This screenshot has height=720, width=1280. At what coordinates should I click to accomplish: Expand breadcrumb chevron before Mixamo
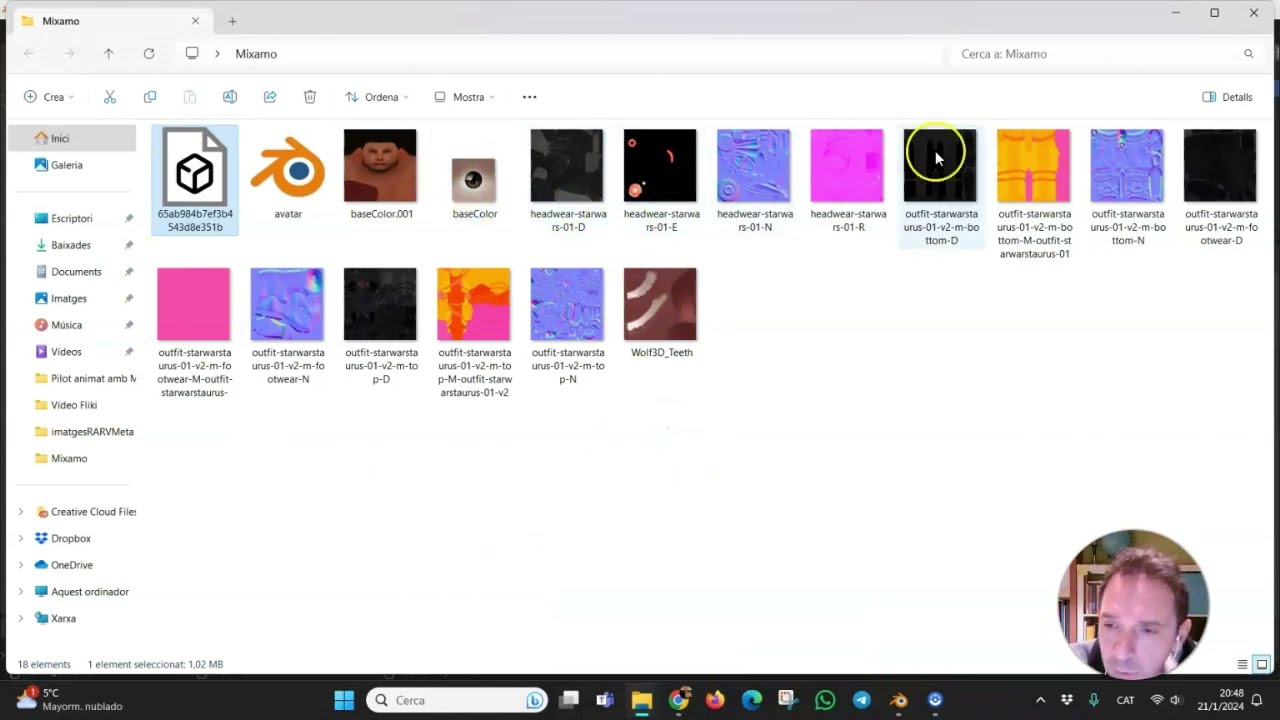217,54
